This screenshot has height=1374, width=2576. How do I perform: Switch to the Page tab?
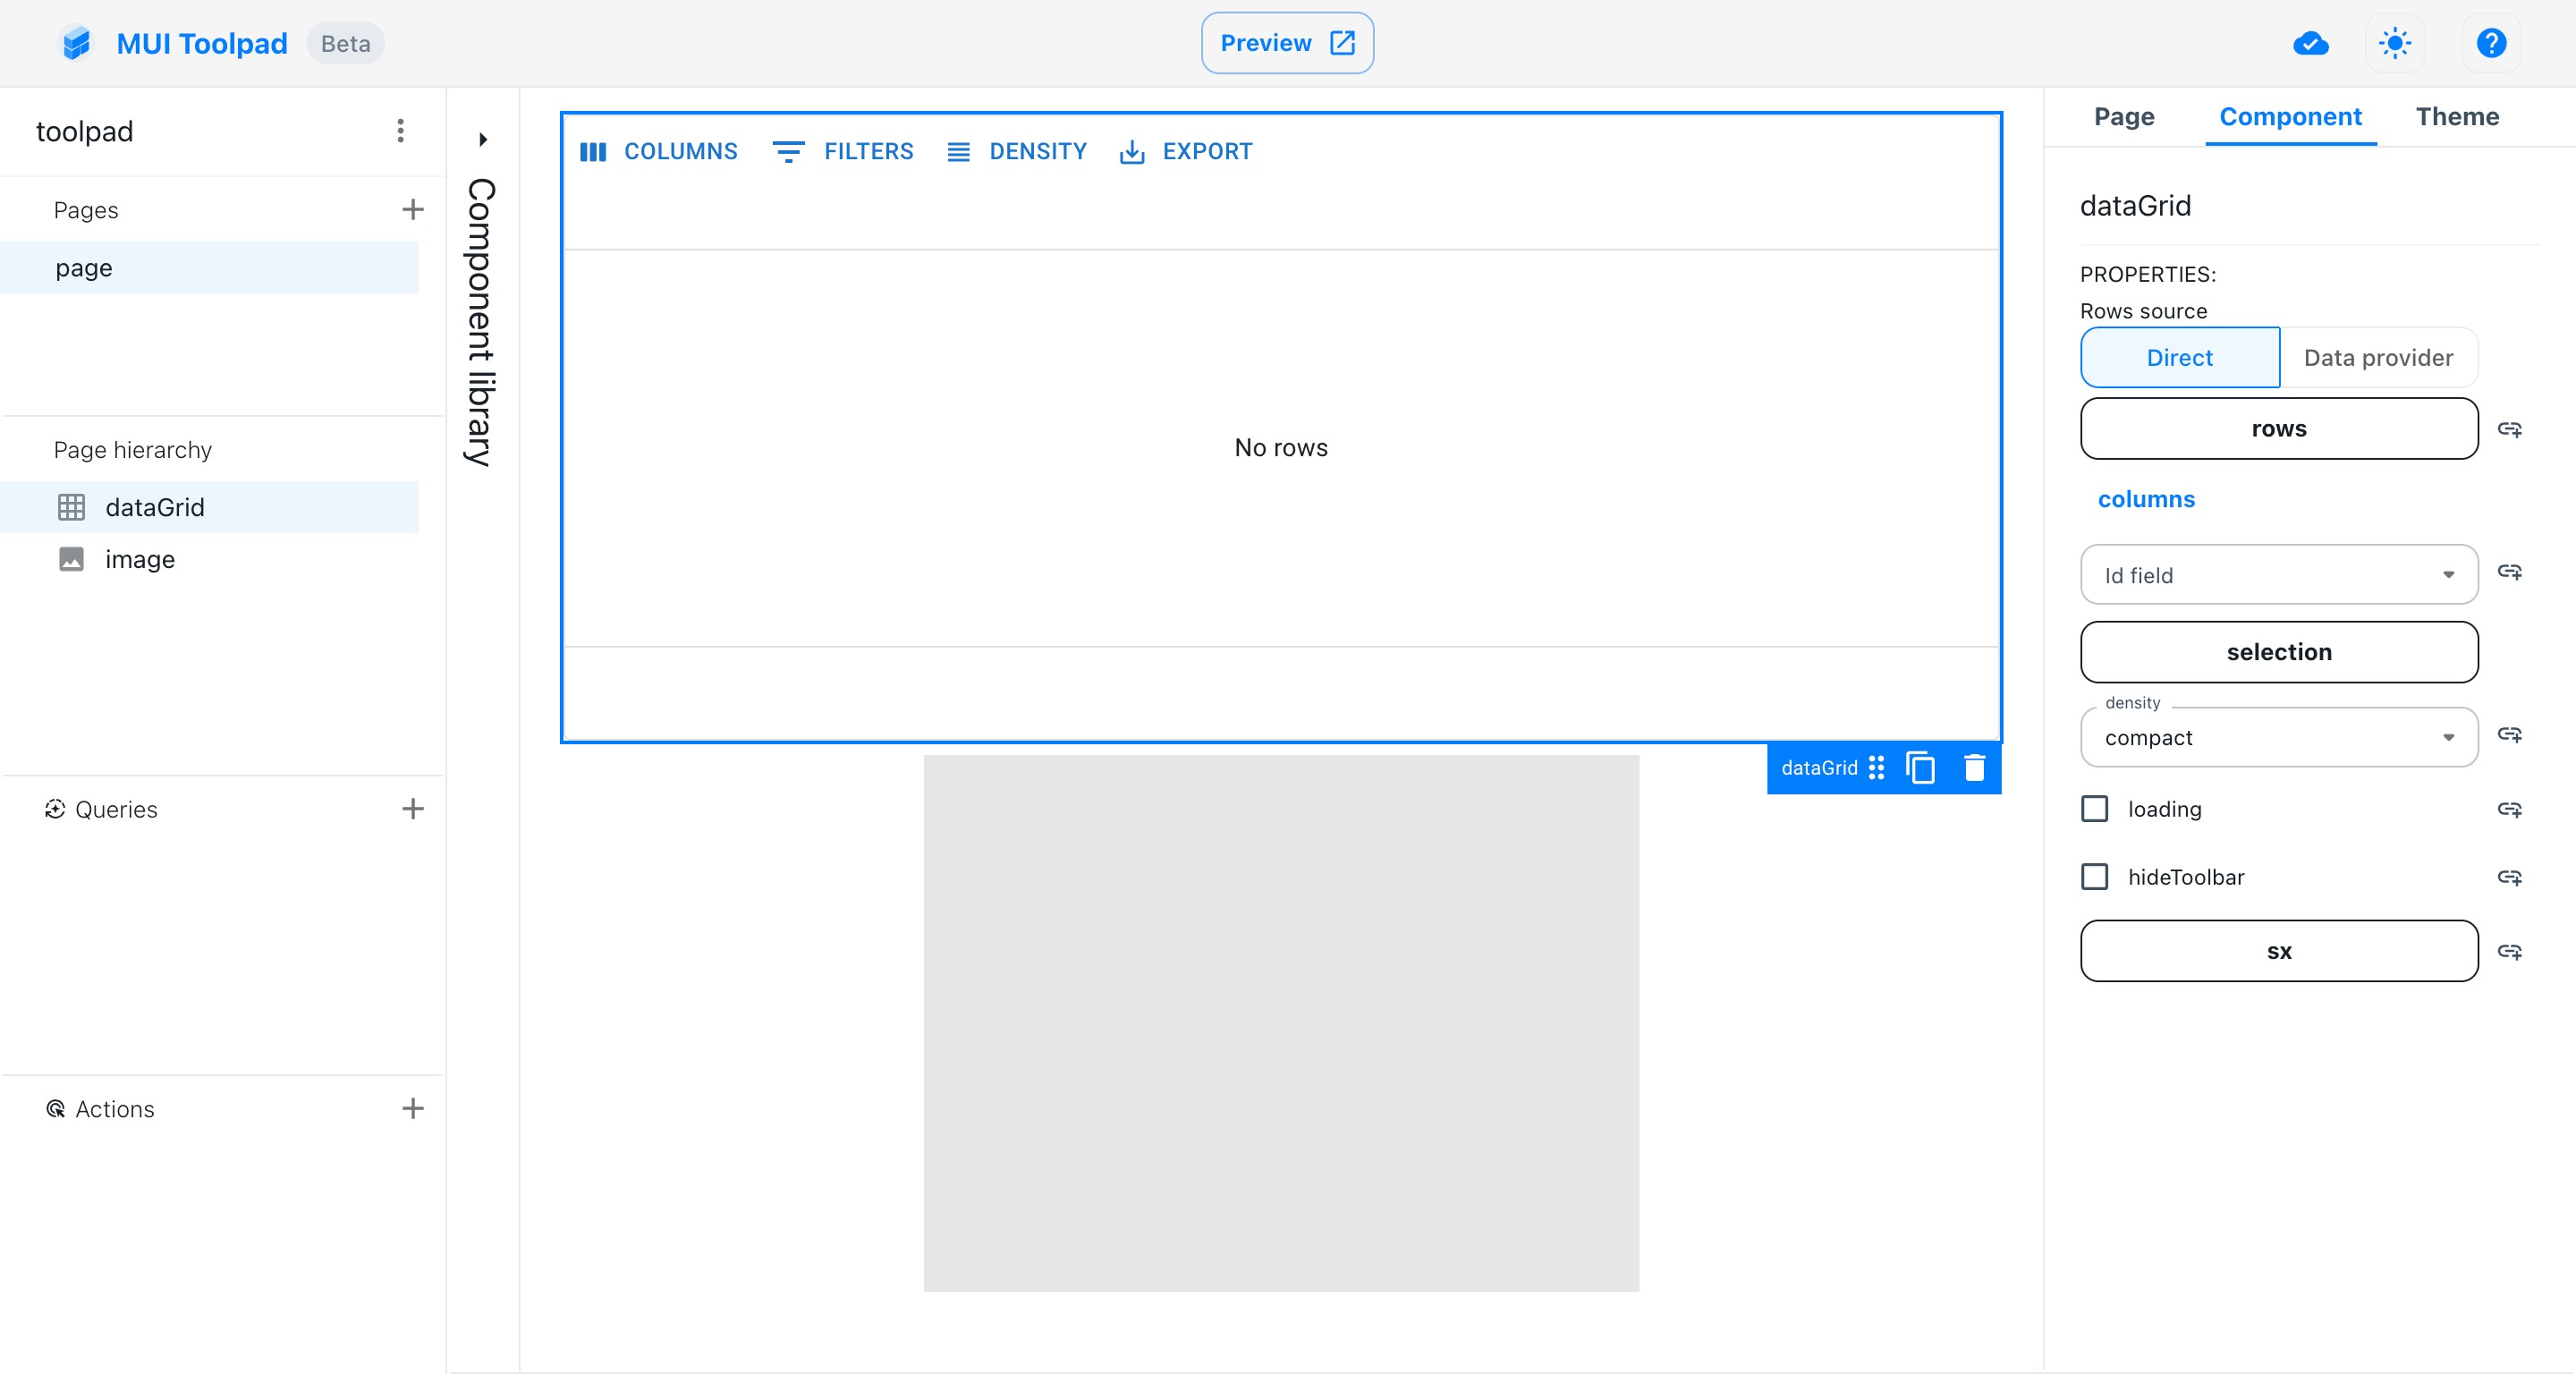pyautogui.click(x=2123, y=116)
